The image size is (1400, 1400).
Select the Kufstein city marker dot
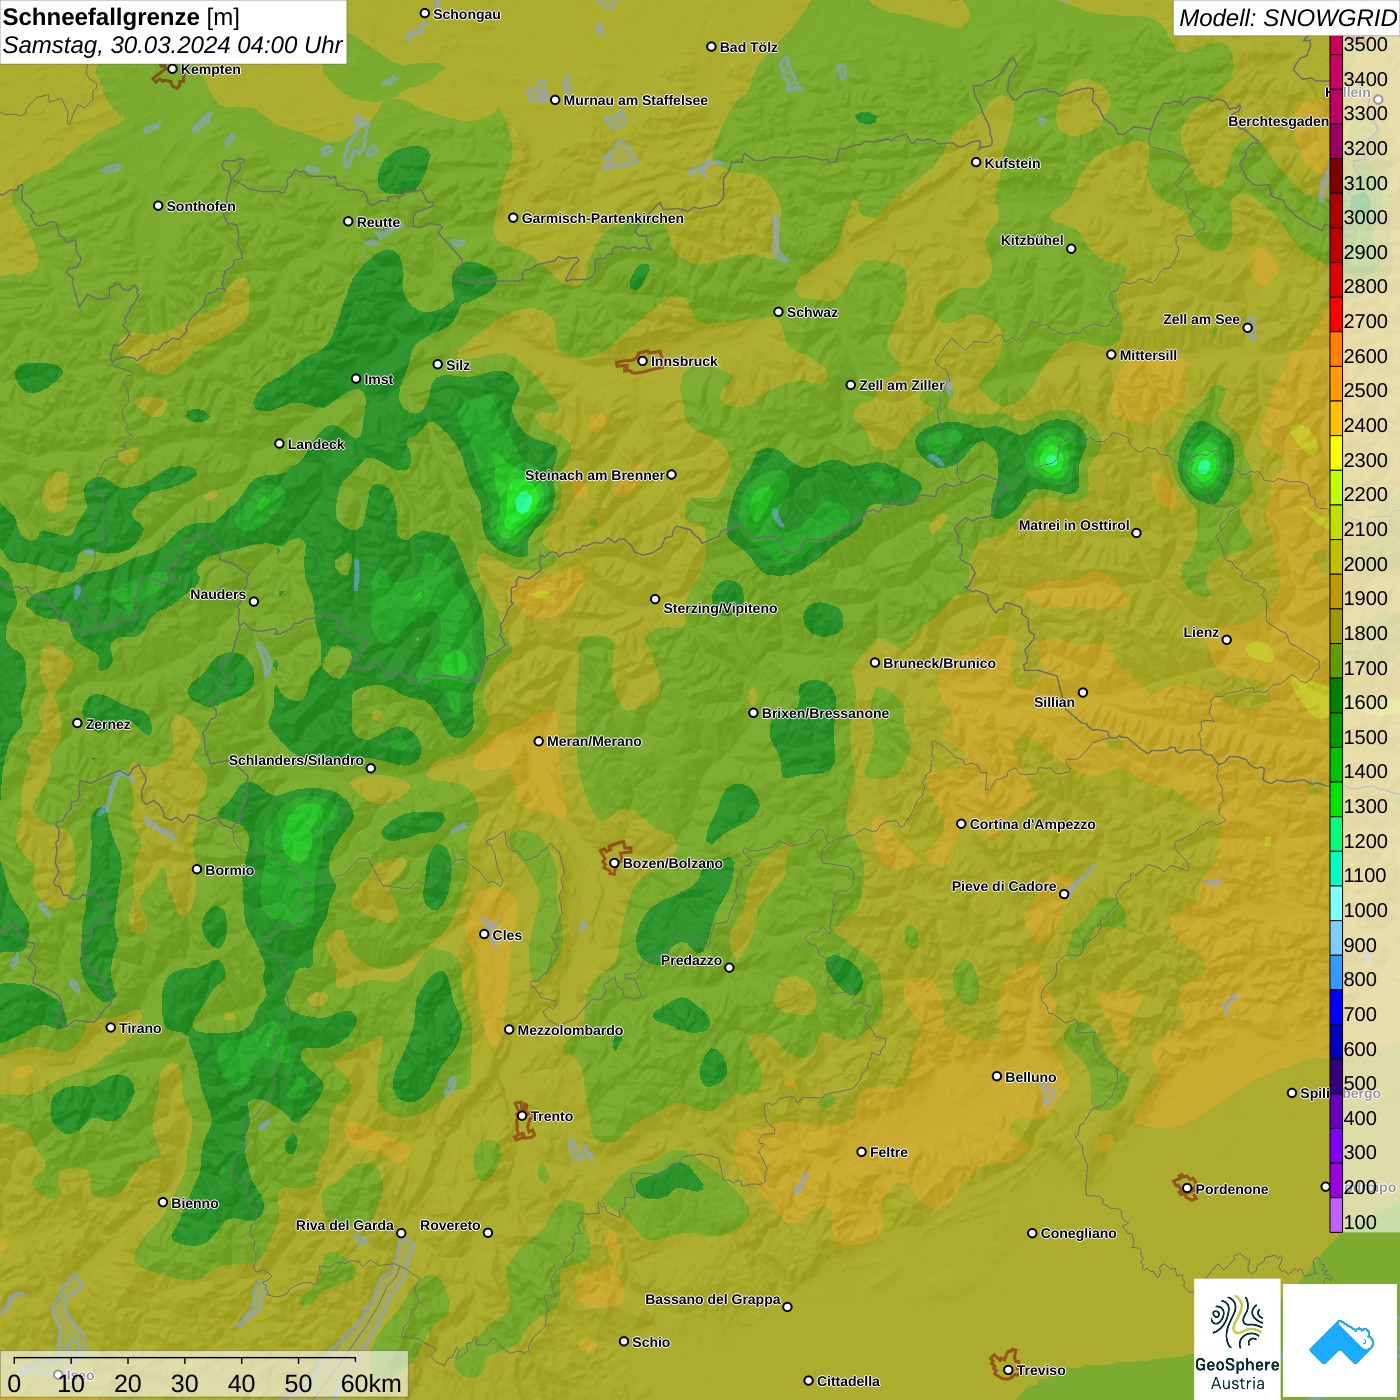pos(976,162)
